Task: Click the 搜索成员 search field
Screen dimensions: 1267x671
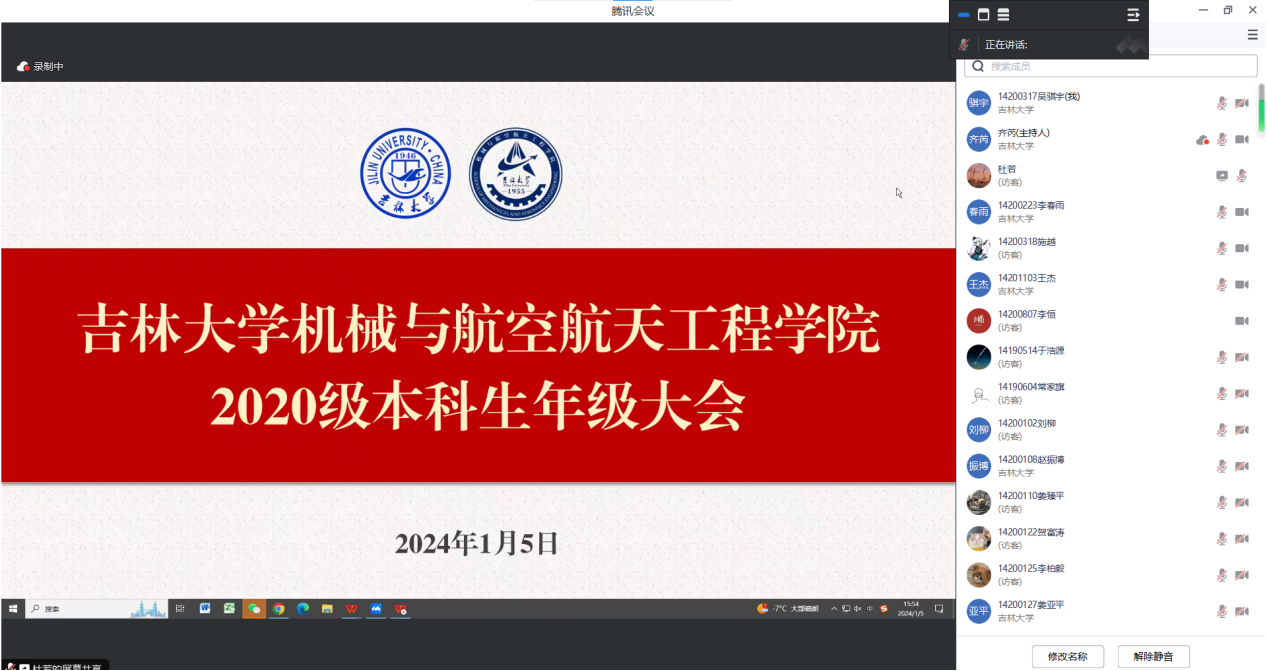Action: [x=1110, y=66]
